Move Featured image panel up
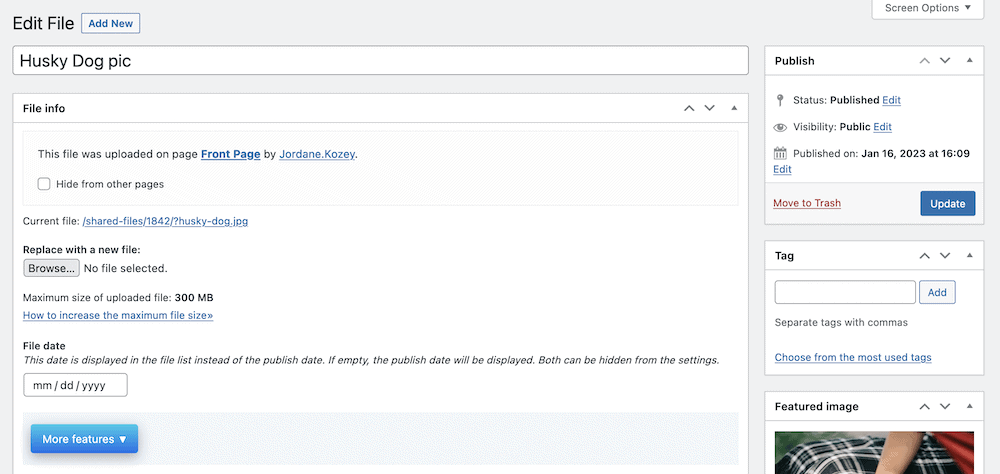This screenshot has width=1000, height=474. click(925, 406)
